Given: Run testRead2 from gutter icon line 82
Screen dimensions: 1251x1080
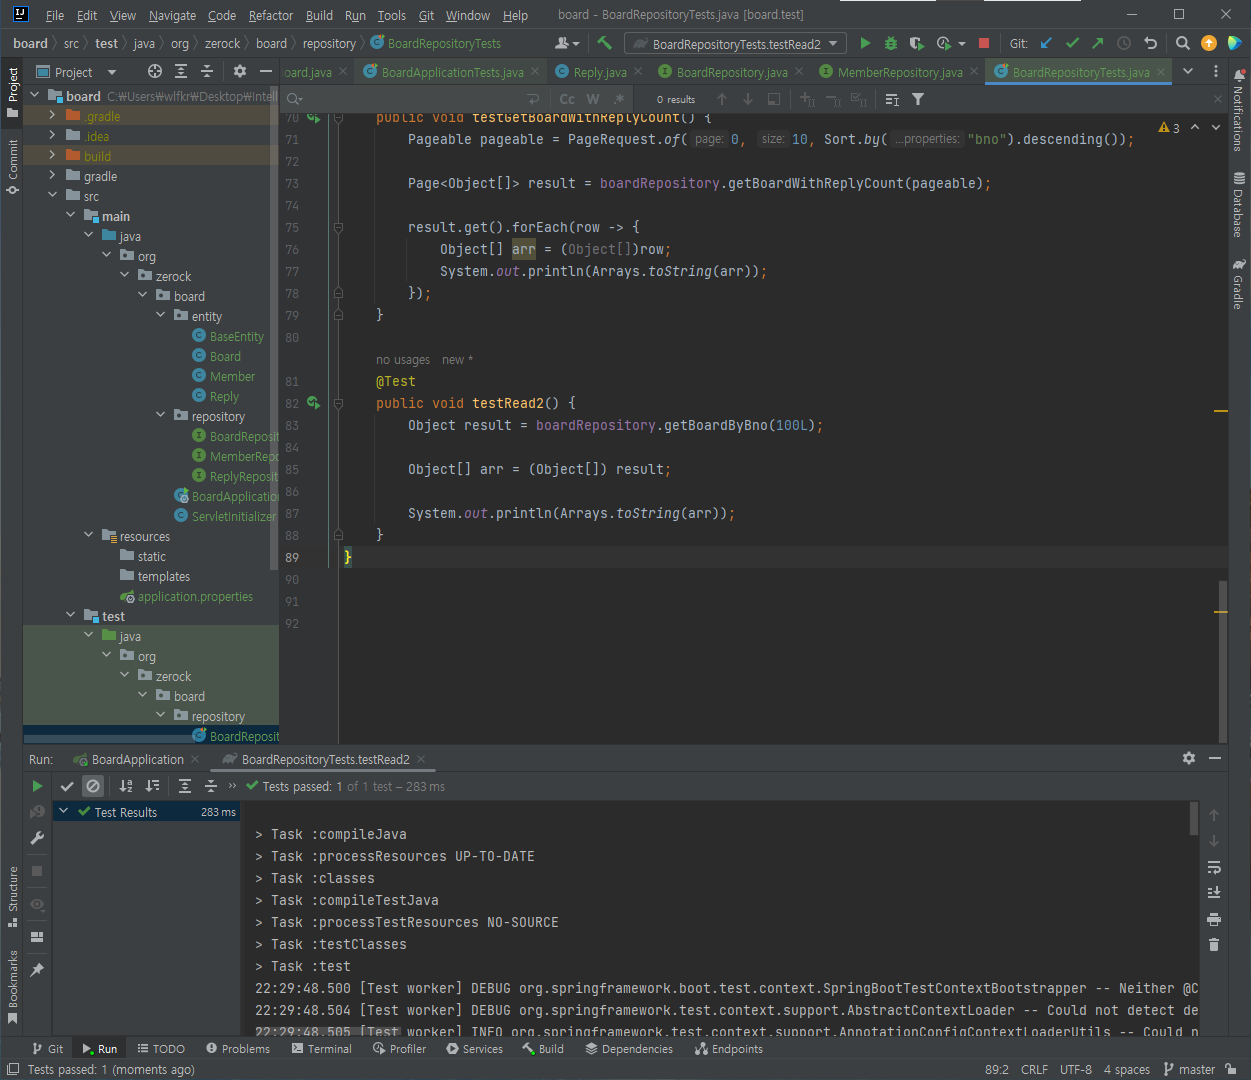Looking at the screenshot, I should click(x=314, y=403).
